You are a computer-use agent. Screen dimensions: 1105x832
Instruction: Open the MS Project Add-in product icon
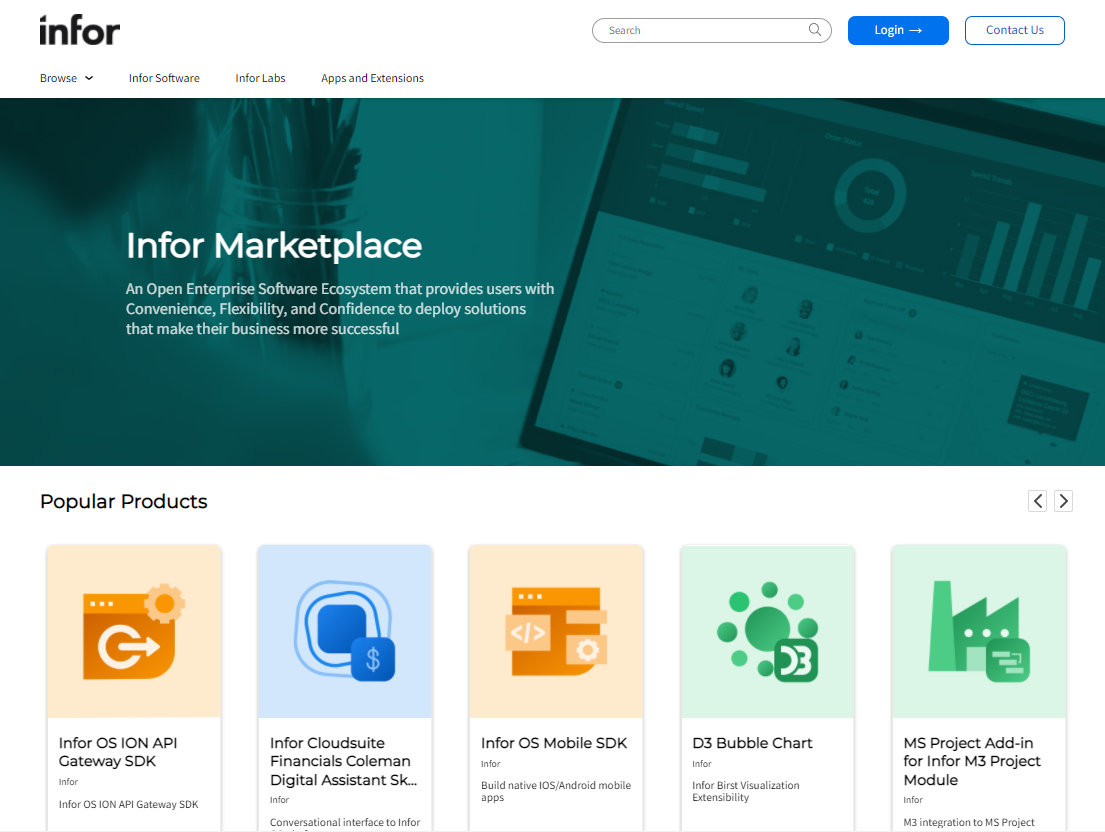click(979, 631)
